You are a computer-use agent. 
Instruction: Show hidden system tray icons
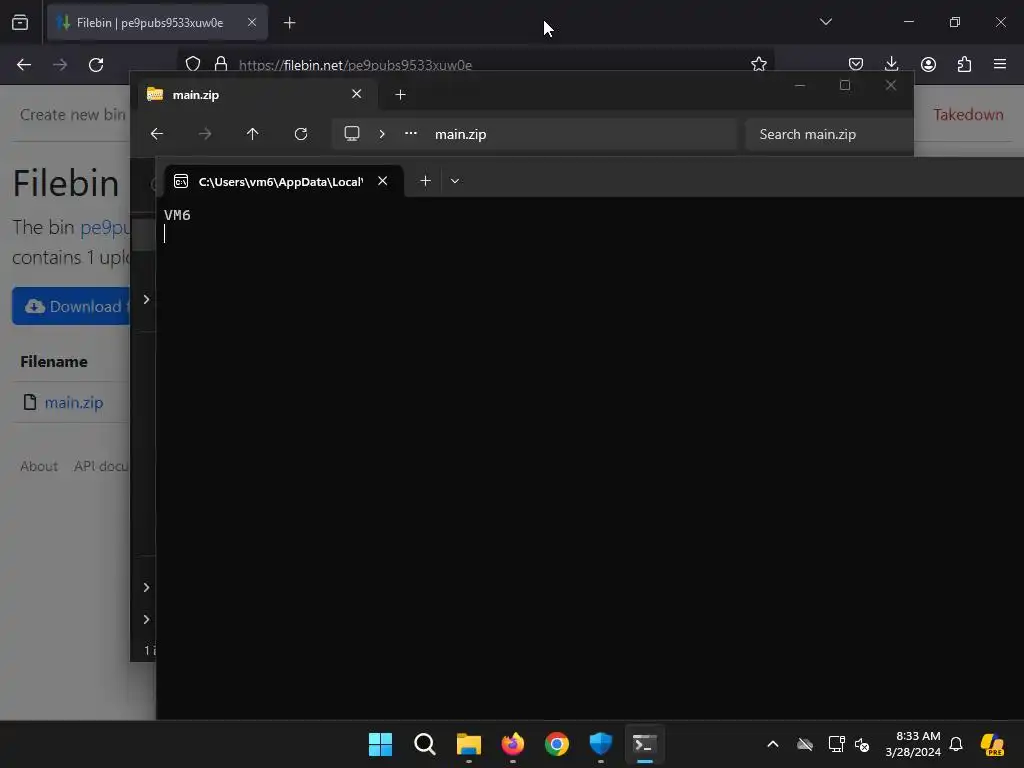click(773, 744)
